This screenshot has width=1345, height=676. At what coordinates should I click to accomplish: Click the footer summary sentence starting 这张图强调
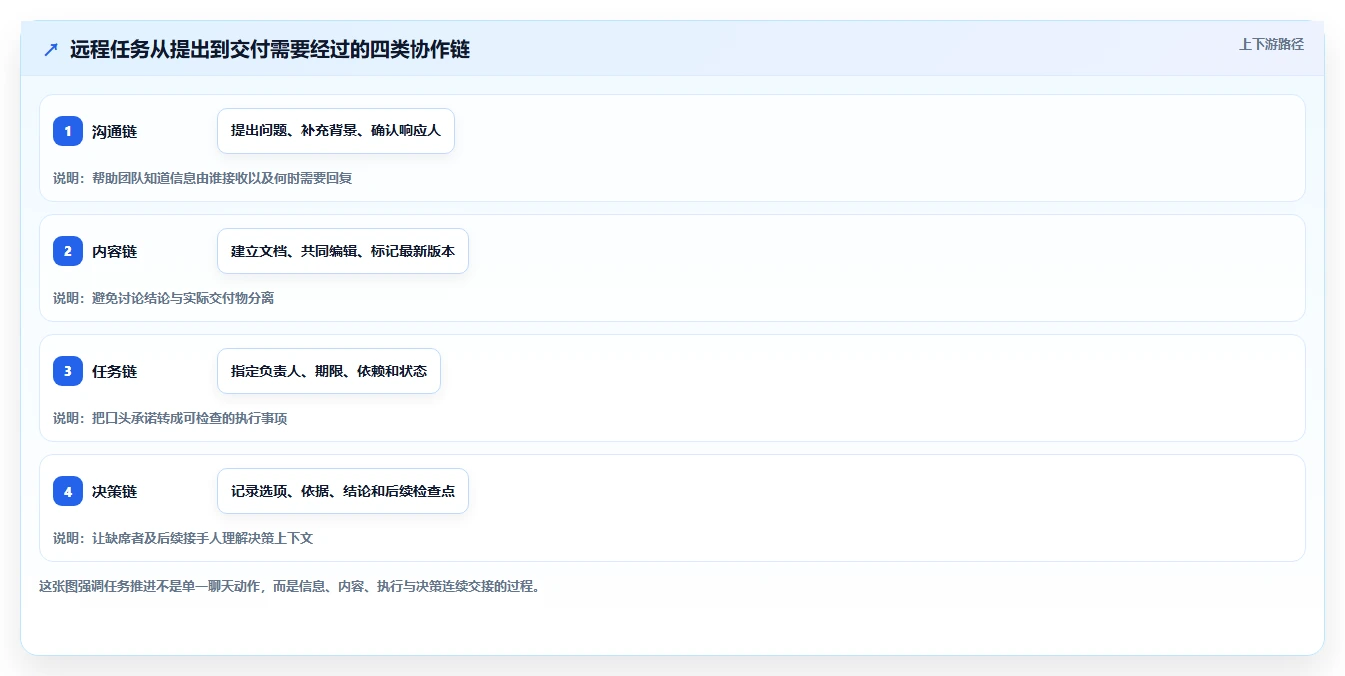click(291, 587)
